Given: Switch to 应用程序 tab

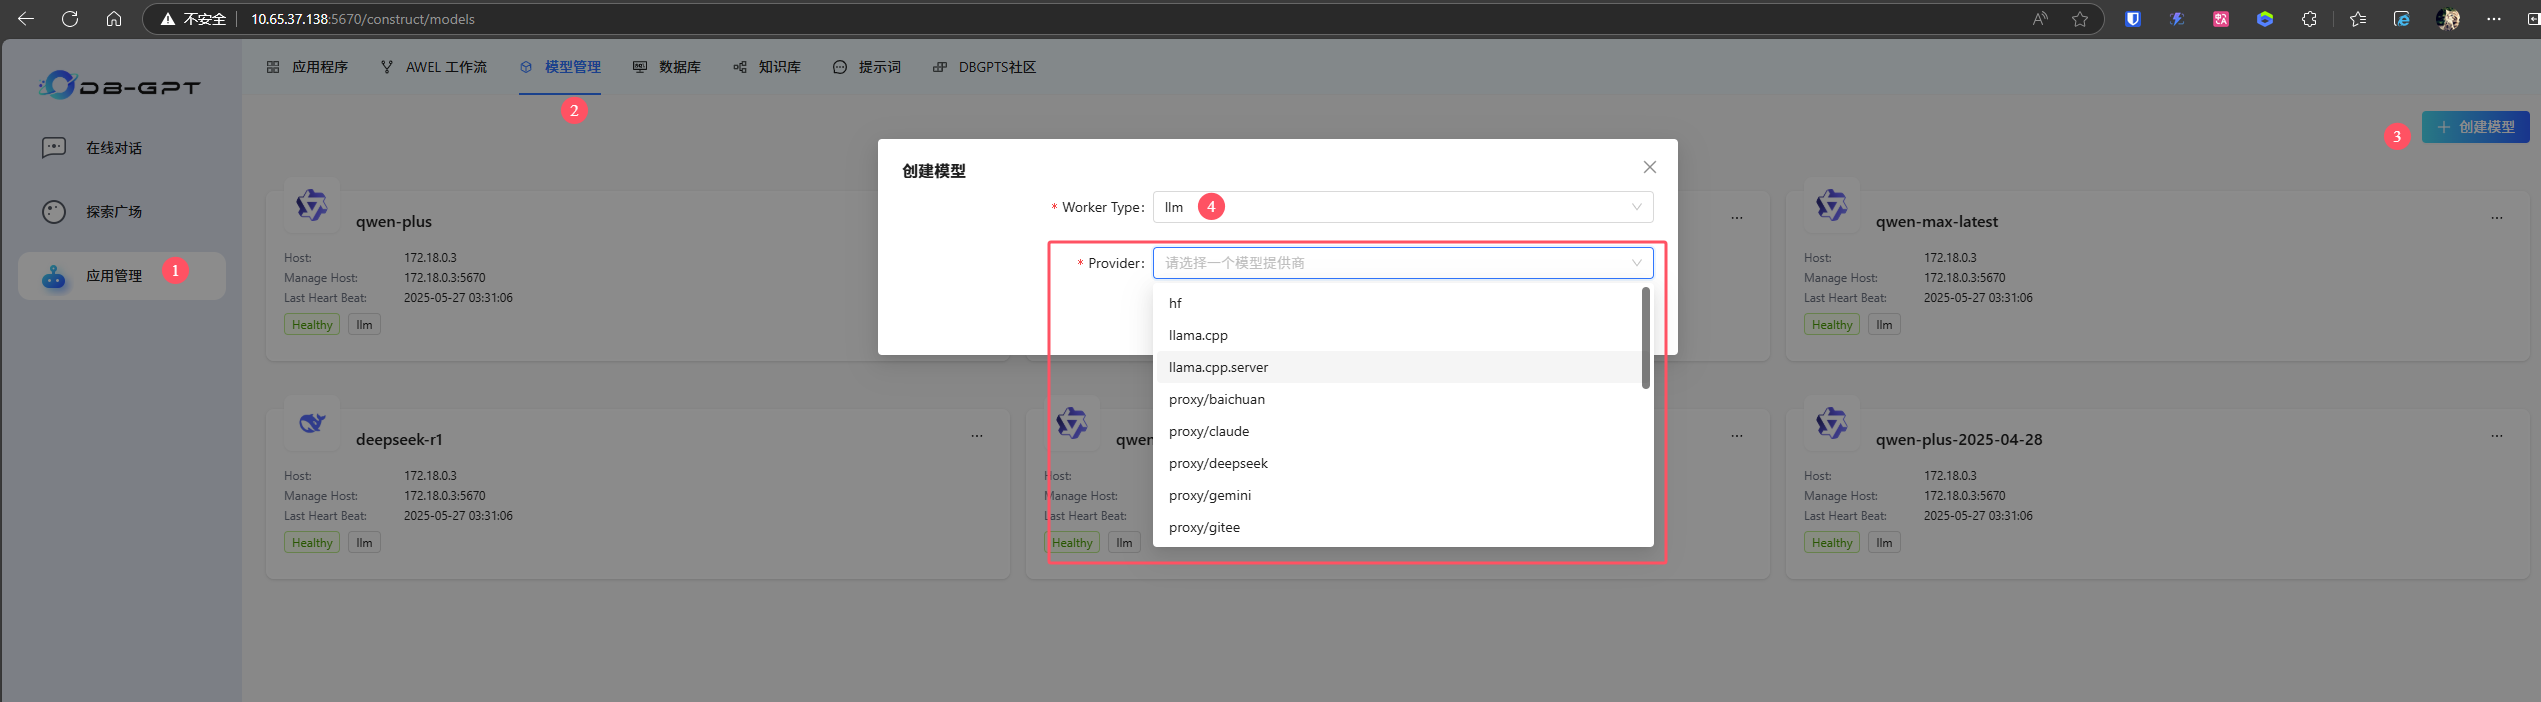Looking at the screenshot, I should tap(307, 67).
